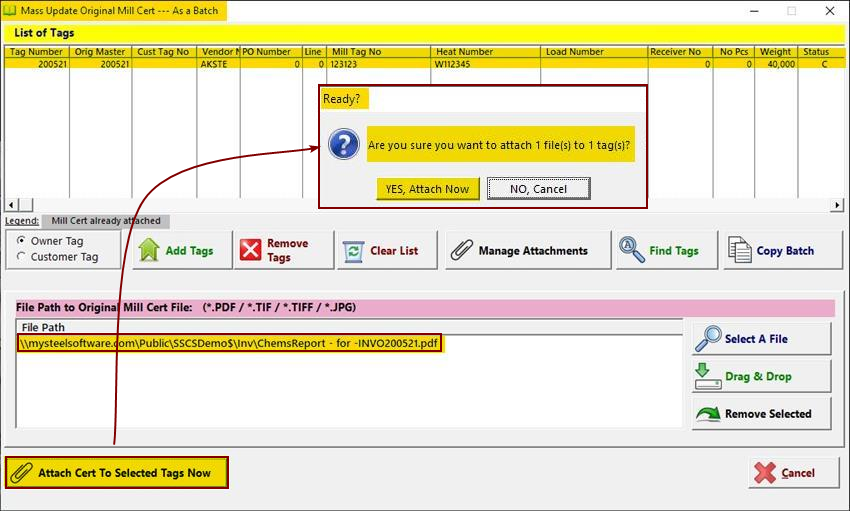Select the ChemsReport file path entry
This screenshot has height=511, width=850.
(x=229, y=343)
